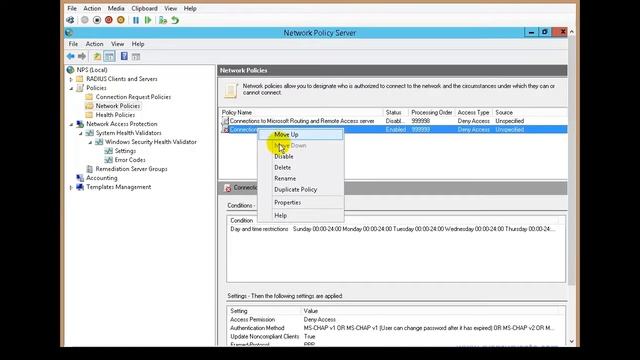Viewport: 640px width, 360px height.
Task: Choose Disable from the context menu
Action: [300, 156]
